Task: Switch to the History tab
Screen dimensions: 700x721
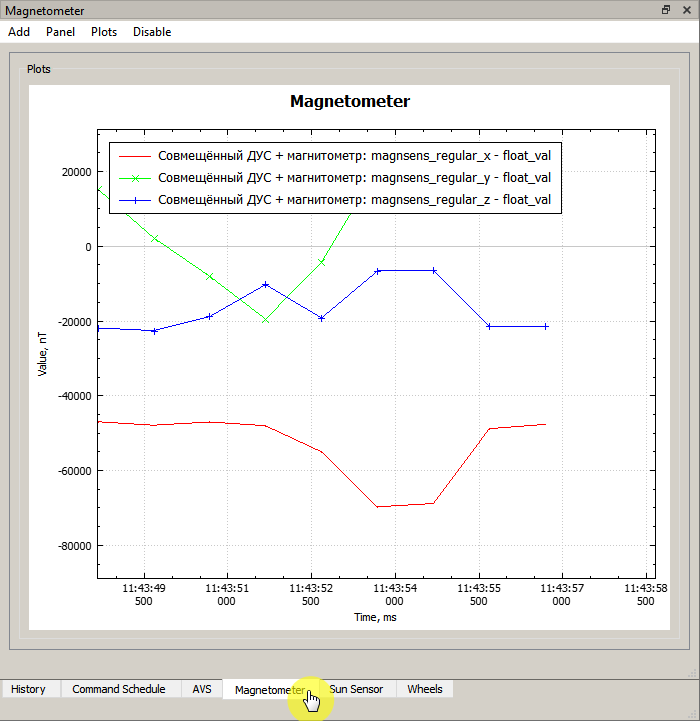Action: click(x=29, y=689)
